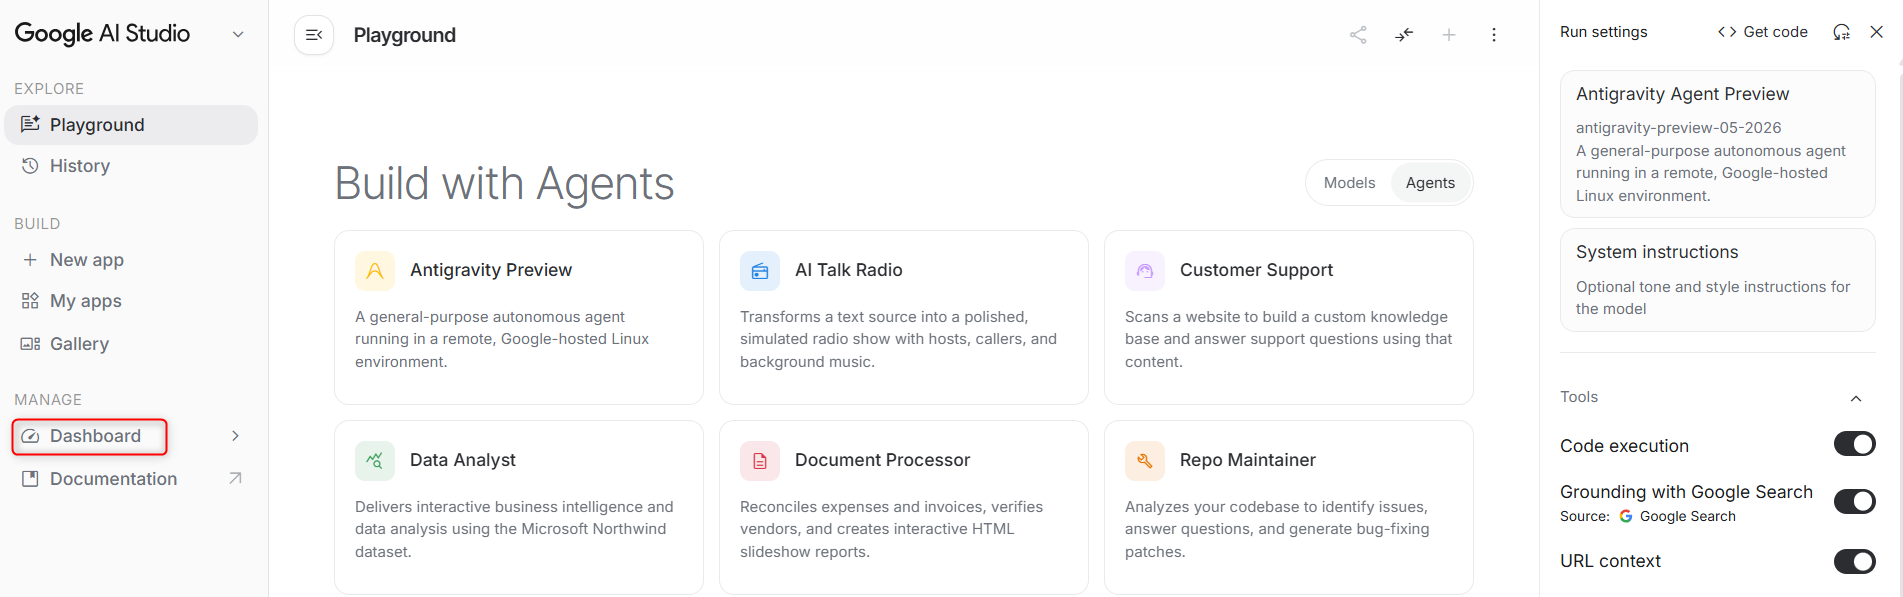Open the three-dot more options menu
This screenshot has height=597, width=1903.
click(1494, 35)
